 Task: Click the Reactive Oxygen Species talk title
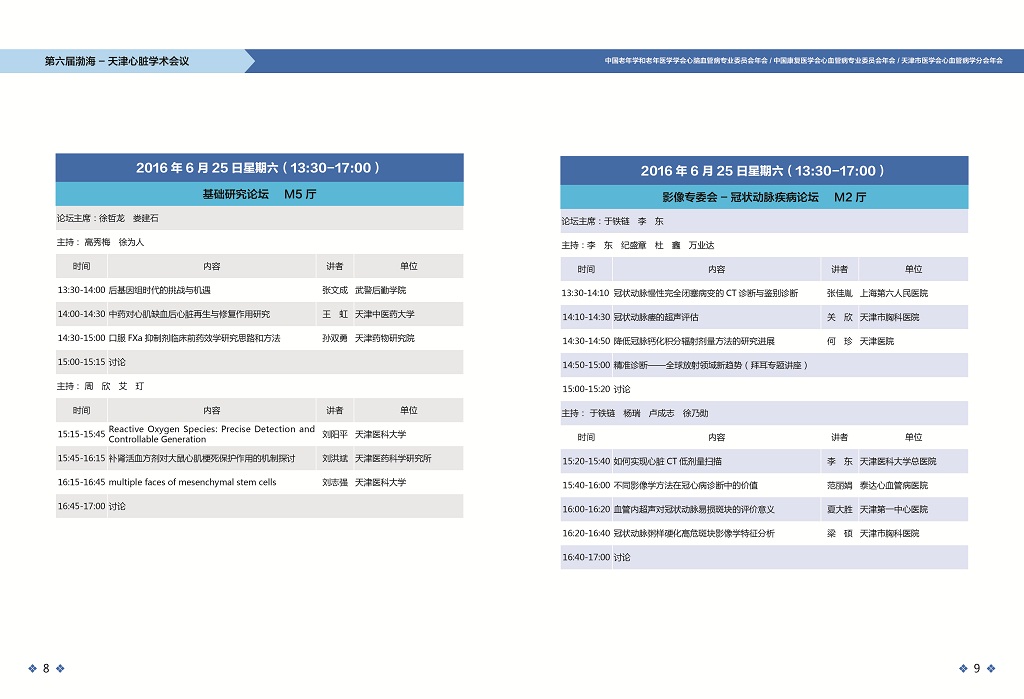[x=211, y=434]
